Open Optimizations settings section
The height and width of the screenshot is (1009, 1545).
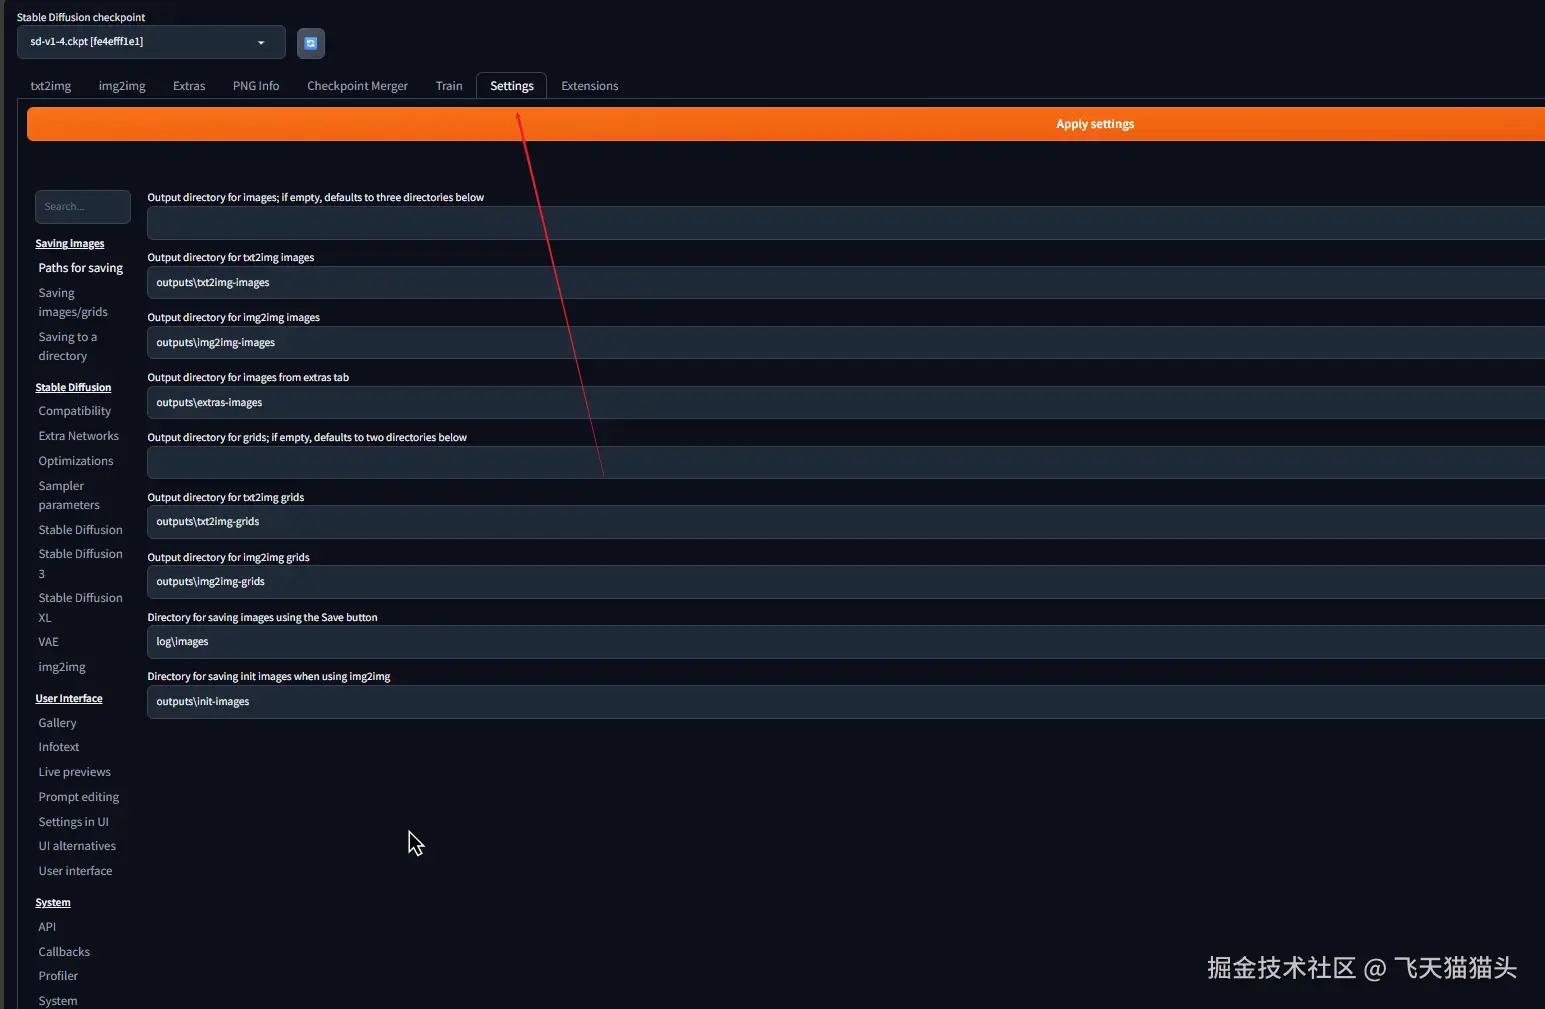[x=76, y=461]
